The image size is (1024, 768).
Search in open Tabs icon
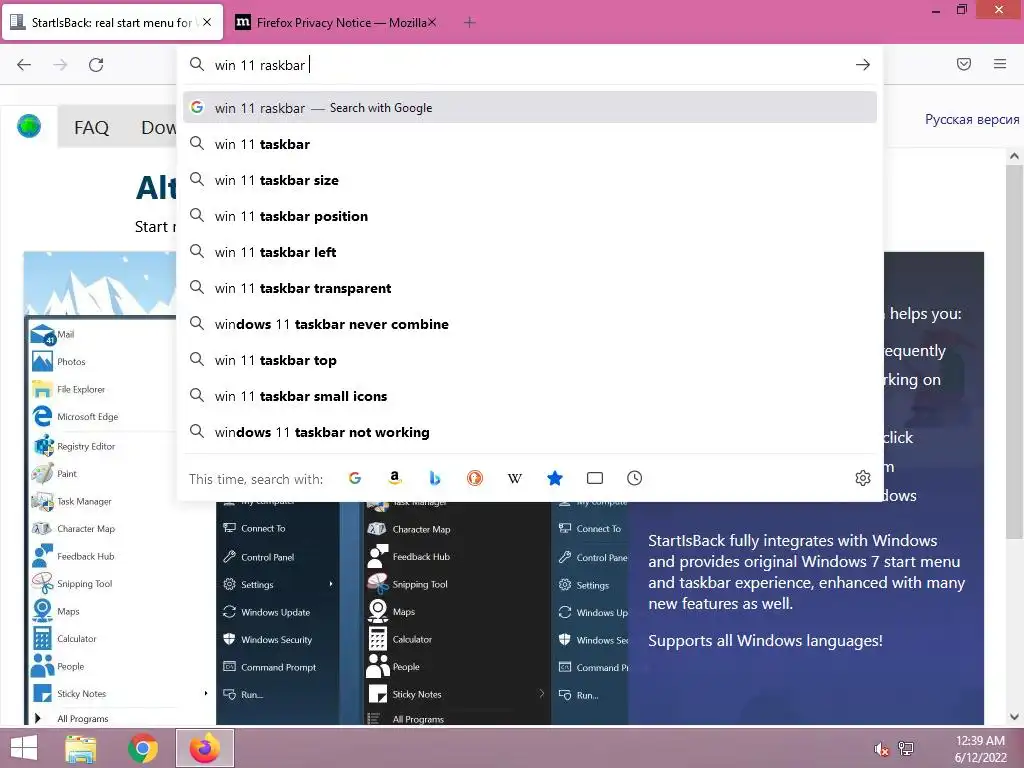tap(595, 478)
